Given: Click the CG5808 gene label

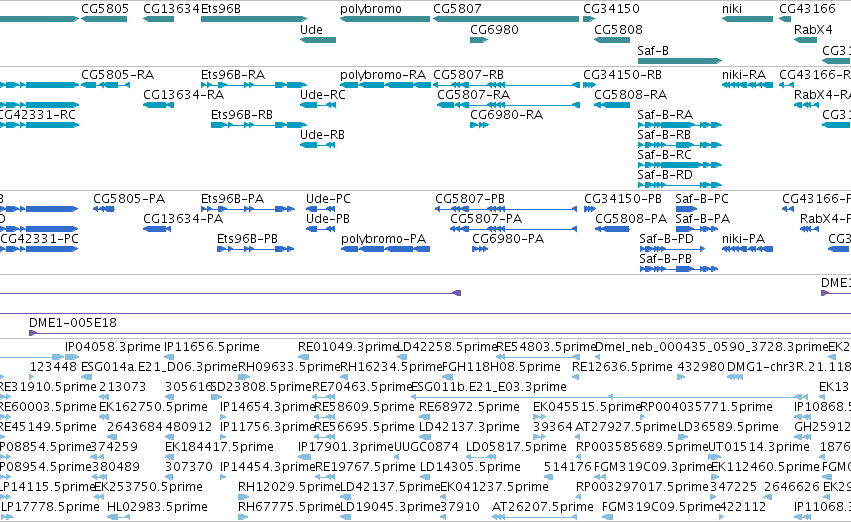Looking at the screenshot, I should click(618, 30).
